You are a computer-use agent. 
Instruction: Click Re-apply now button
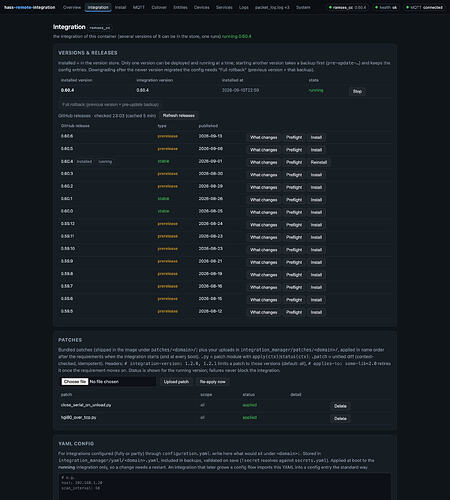click(x=213, y=382)
